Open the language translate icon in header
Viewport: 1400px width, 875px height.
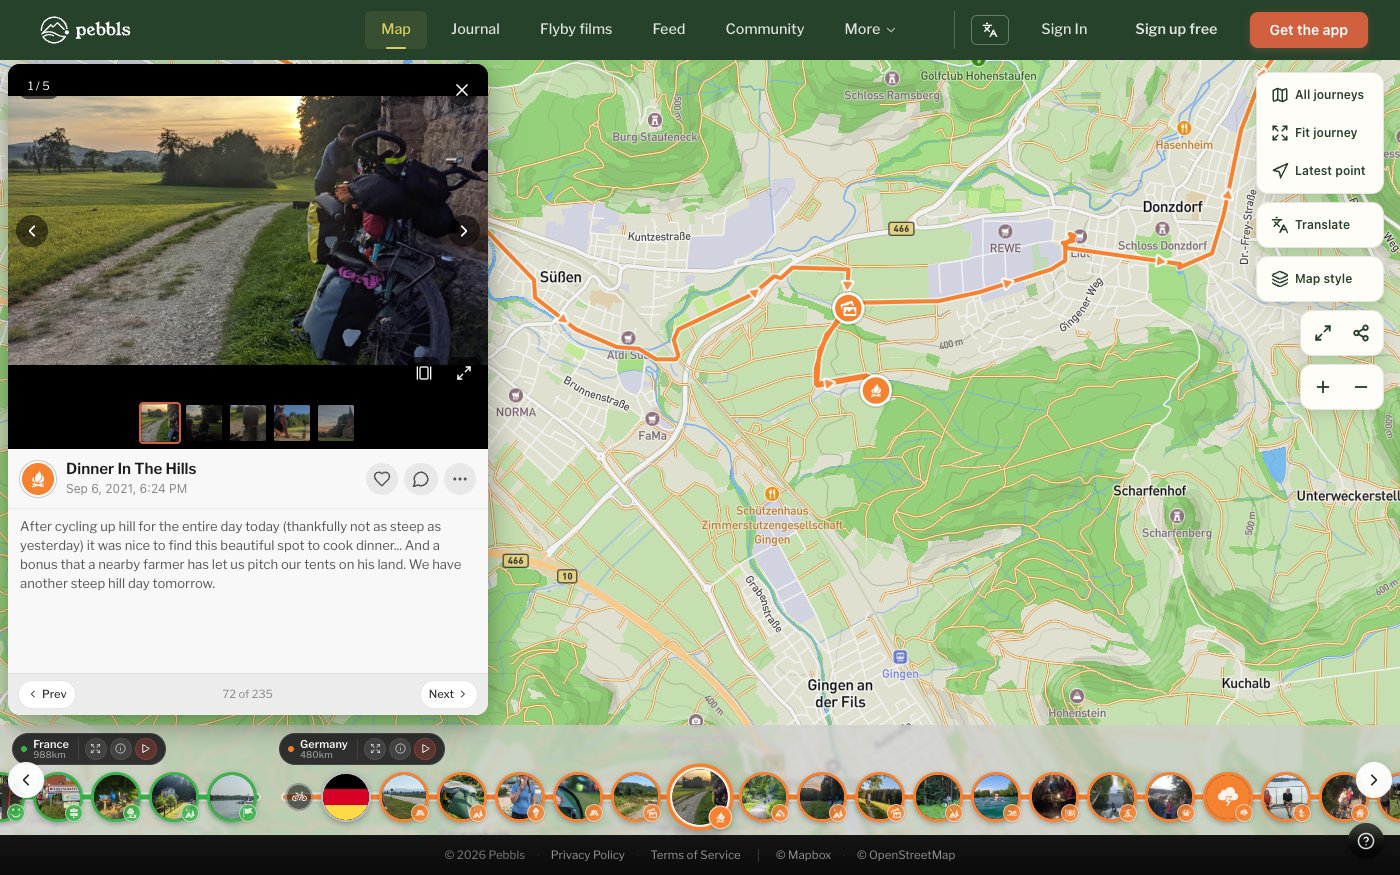[990, 30]
